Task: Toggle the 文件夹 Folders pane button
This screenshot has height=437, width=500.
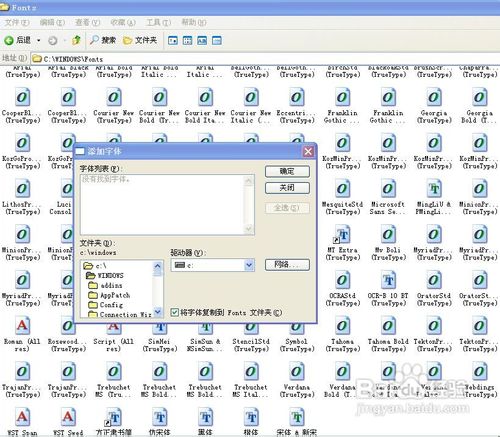Action: point(140,41)
